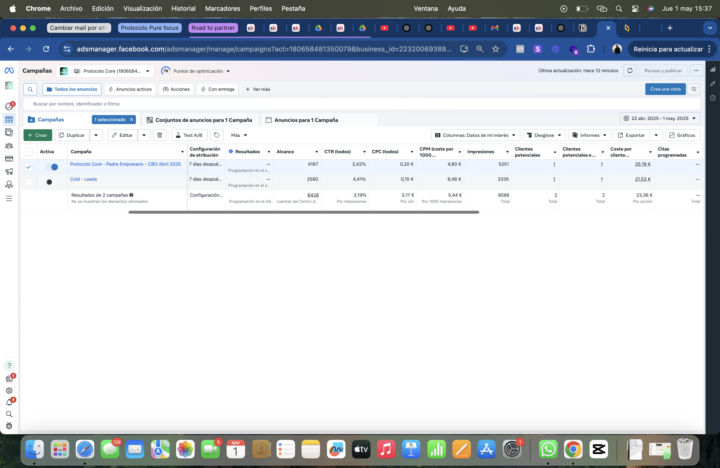
Task: Click the Crea una vista button
Action: 665,89
